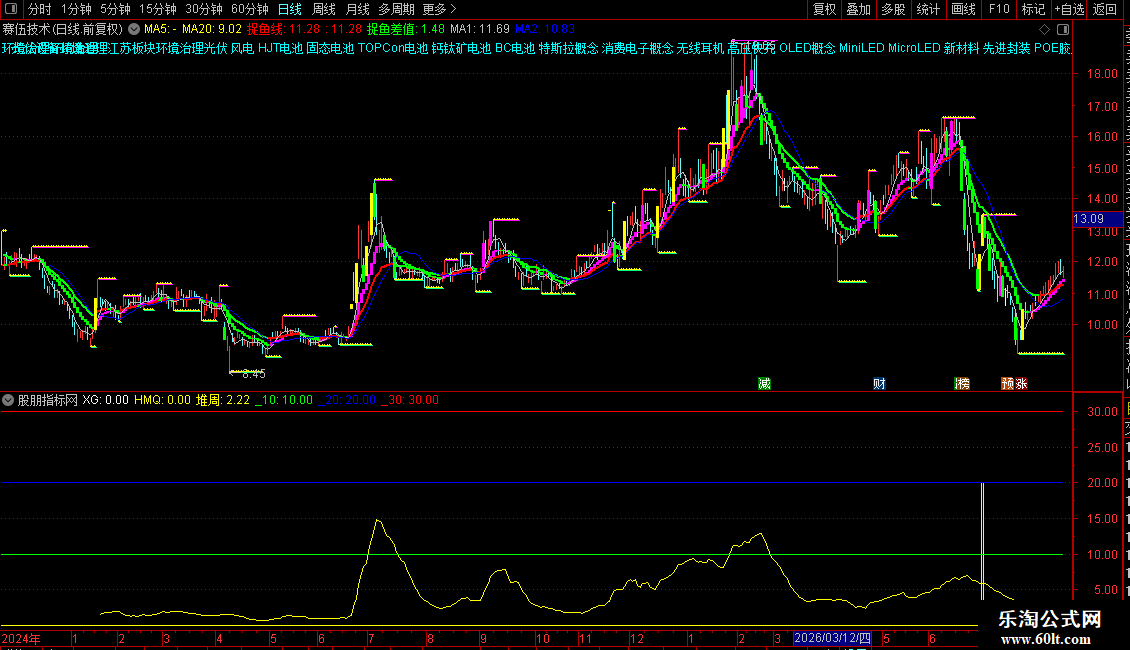Image resolution: width=1130 pixels, height=650 pixels.
Task: Click the 先进封装 concept link
Action: pos(1007,48)
